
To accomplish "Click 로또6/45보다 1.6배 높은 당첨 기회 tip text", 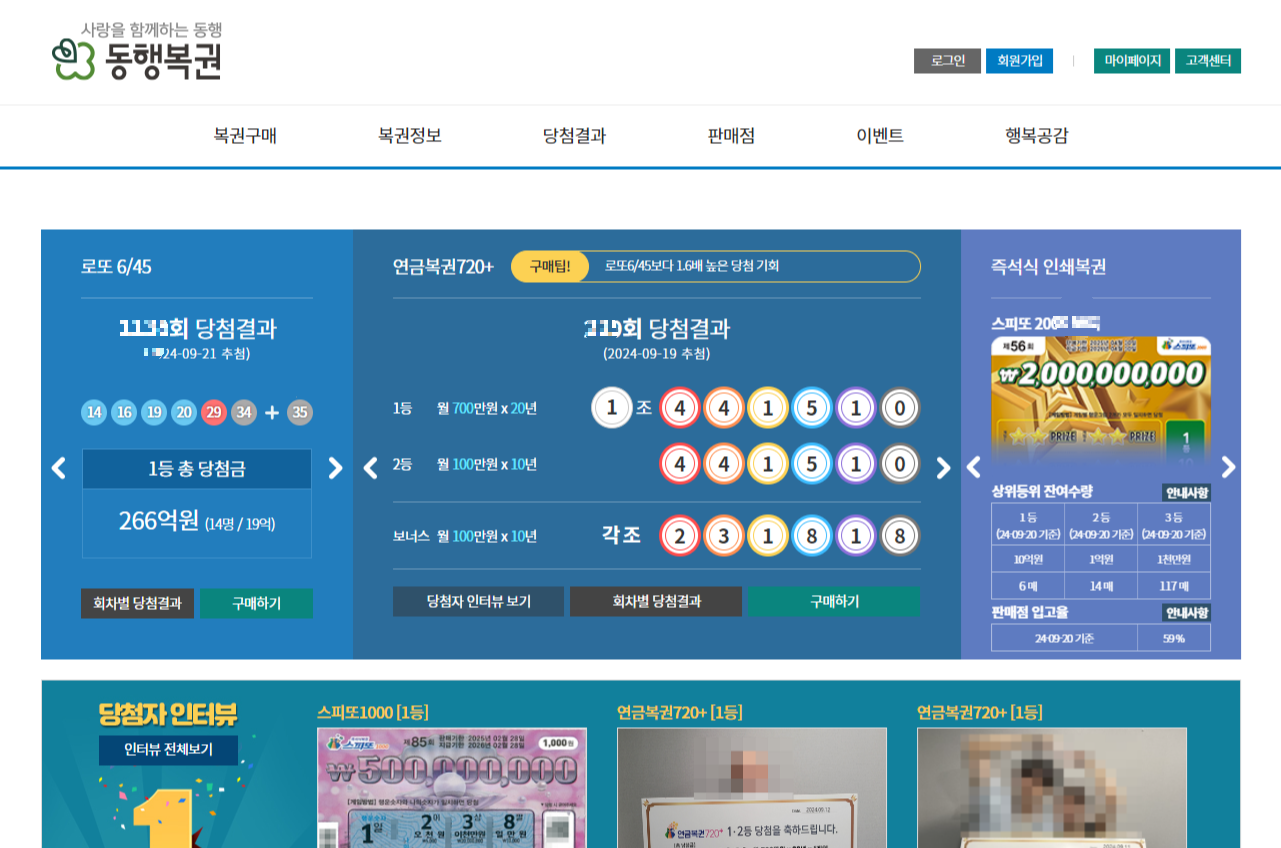I will (692, 266).
